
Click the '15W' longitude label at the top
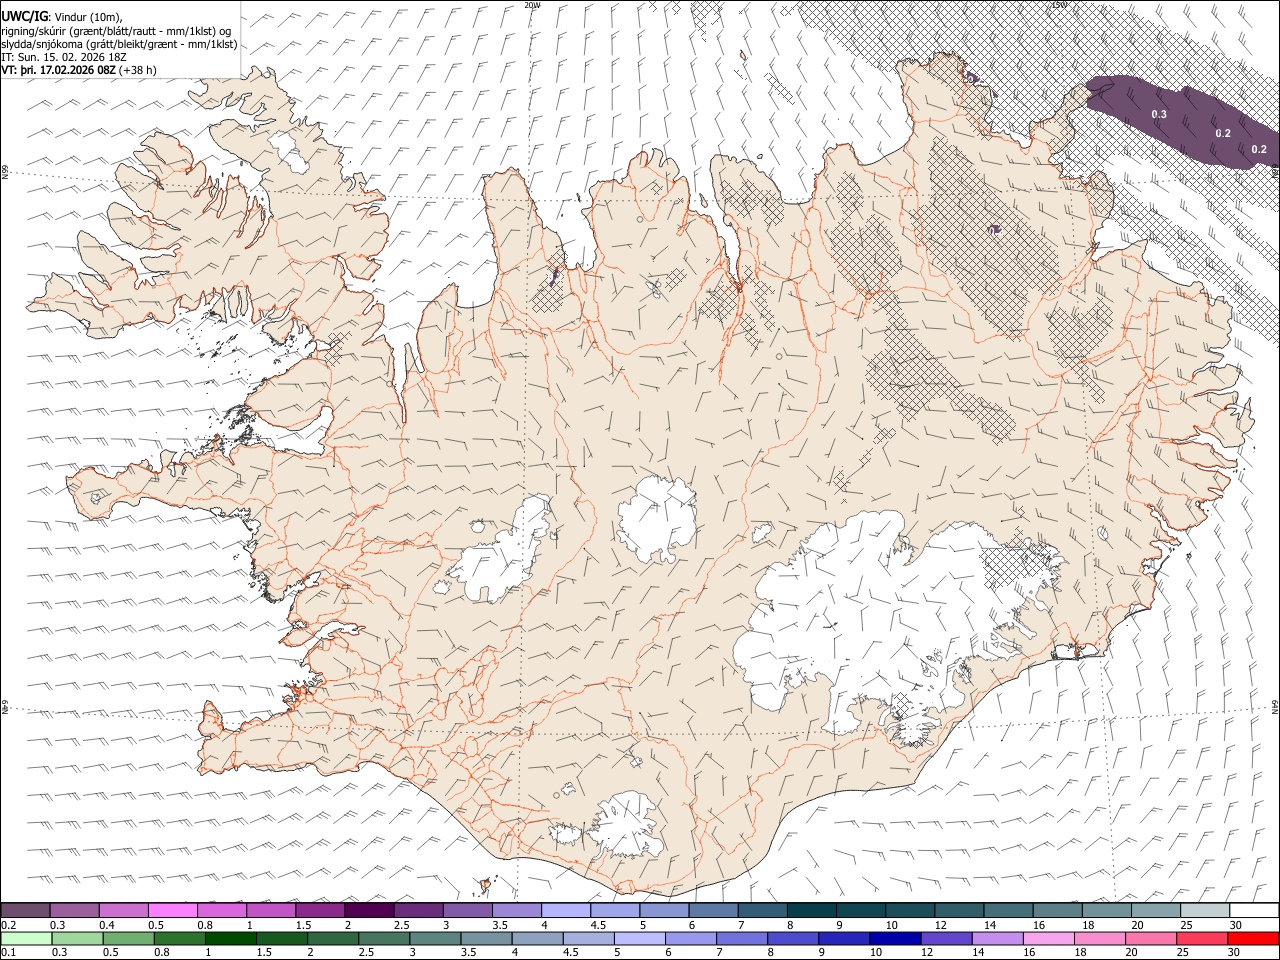pos(1059,5)
